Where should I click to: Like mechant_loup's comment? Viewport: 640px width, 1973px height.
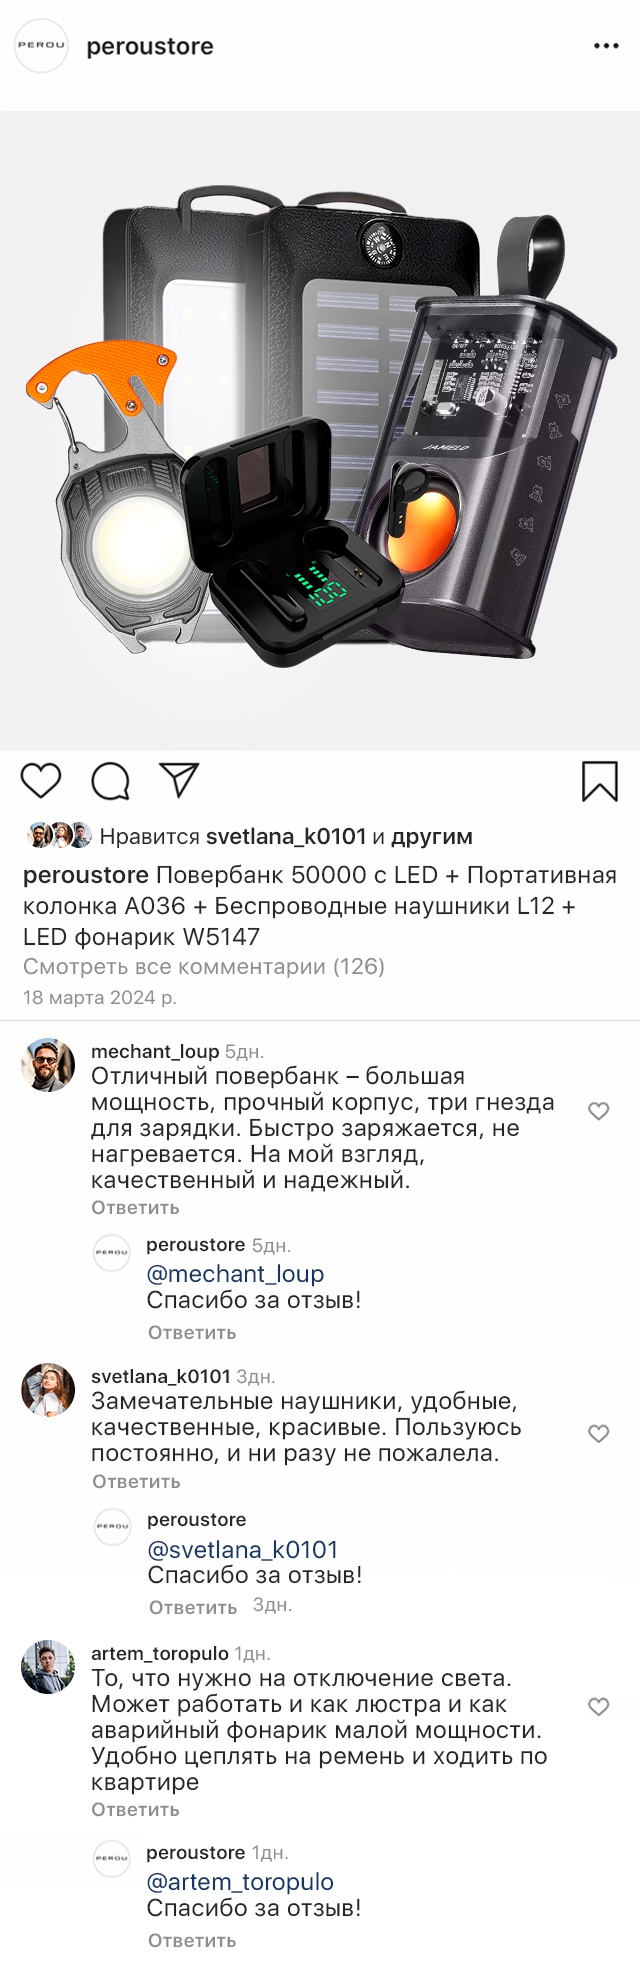598,1111
